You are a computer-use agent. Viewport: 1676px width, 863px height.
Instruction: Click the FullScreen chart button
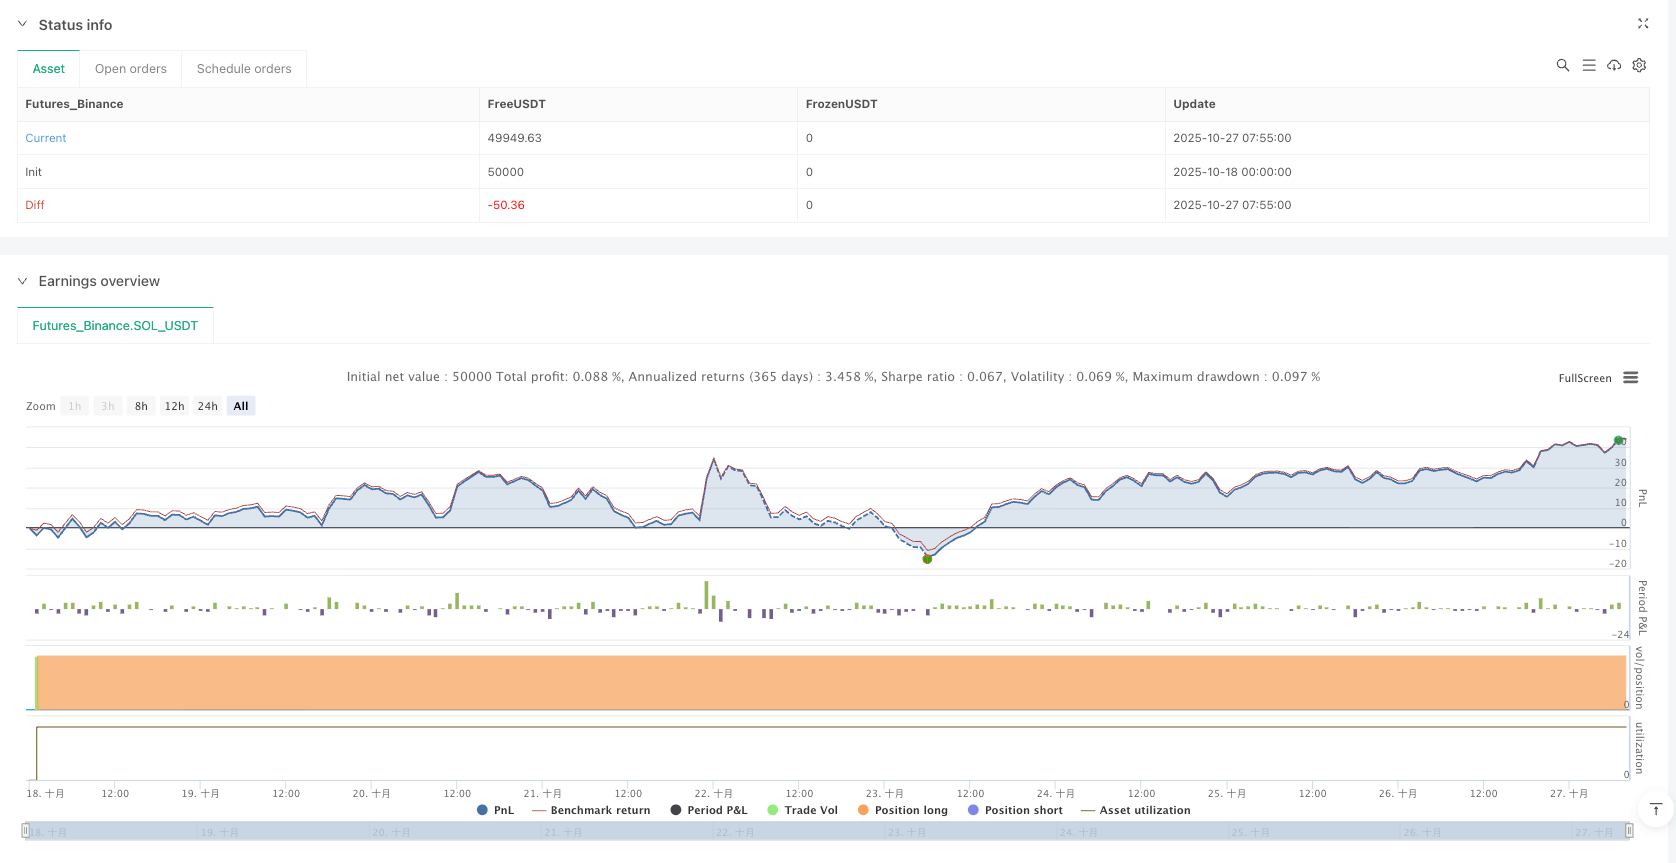click(1584, 378)
